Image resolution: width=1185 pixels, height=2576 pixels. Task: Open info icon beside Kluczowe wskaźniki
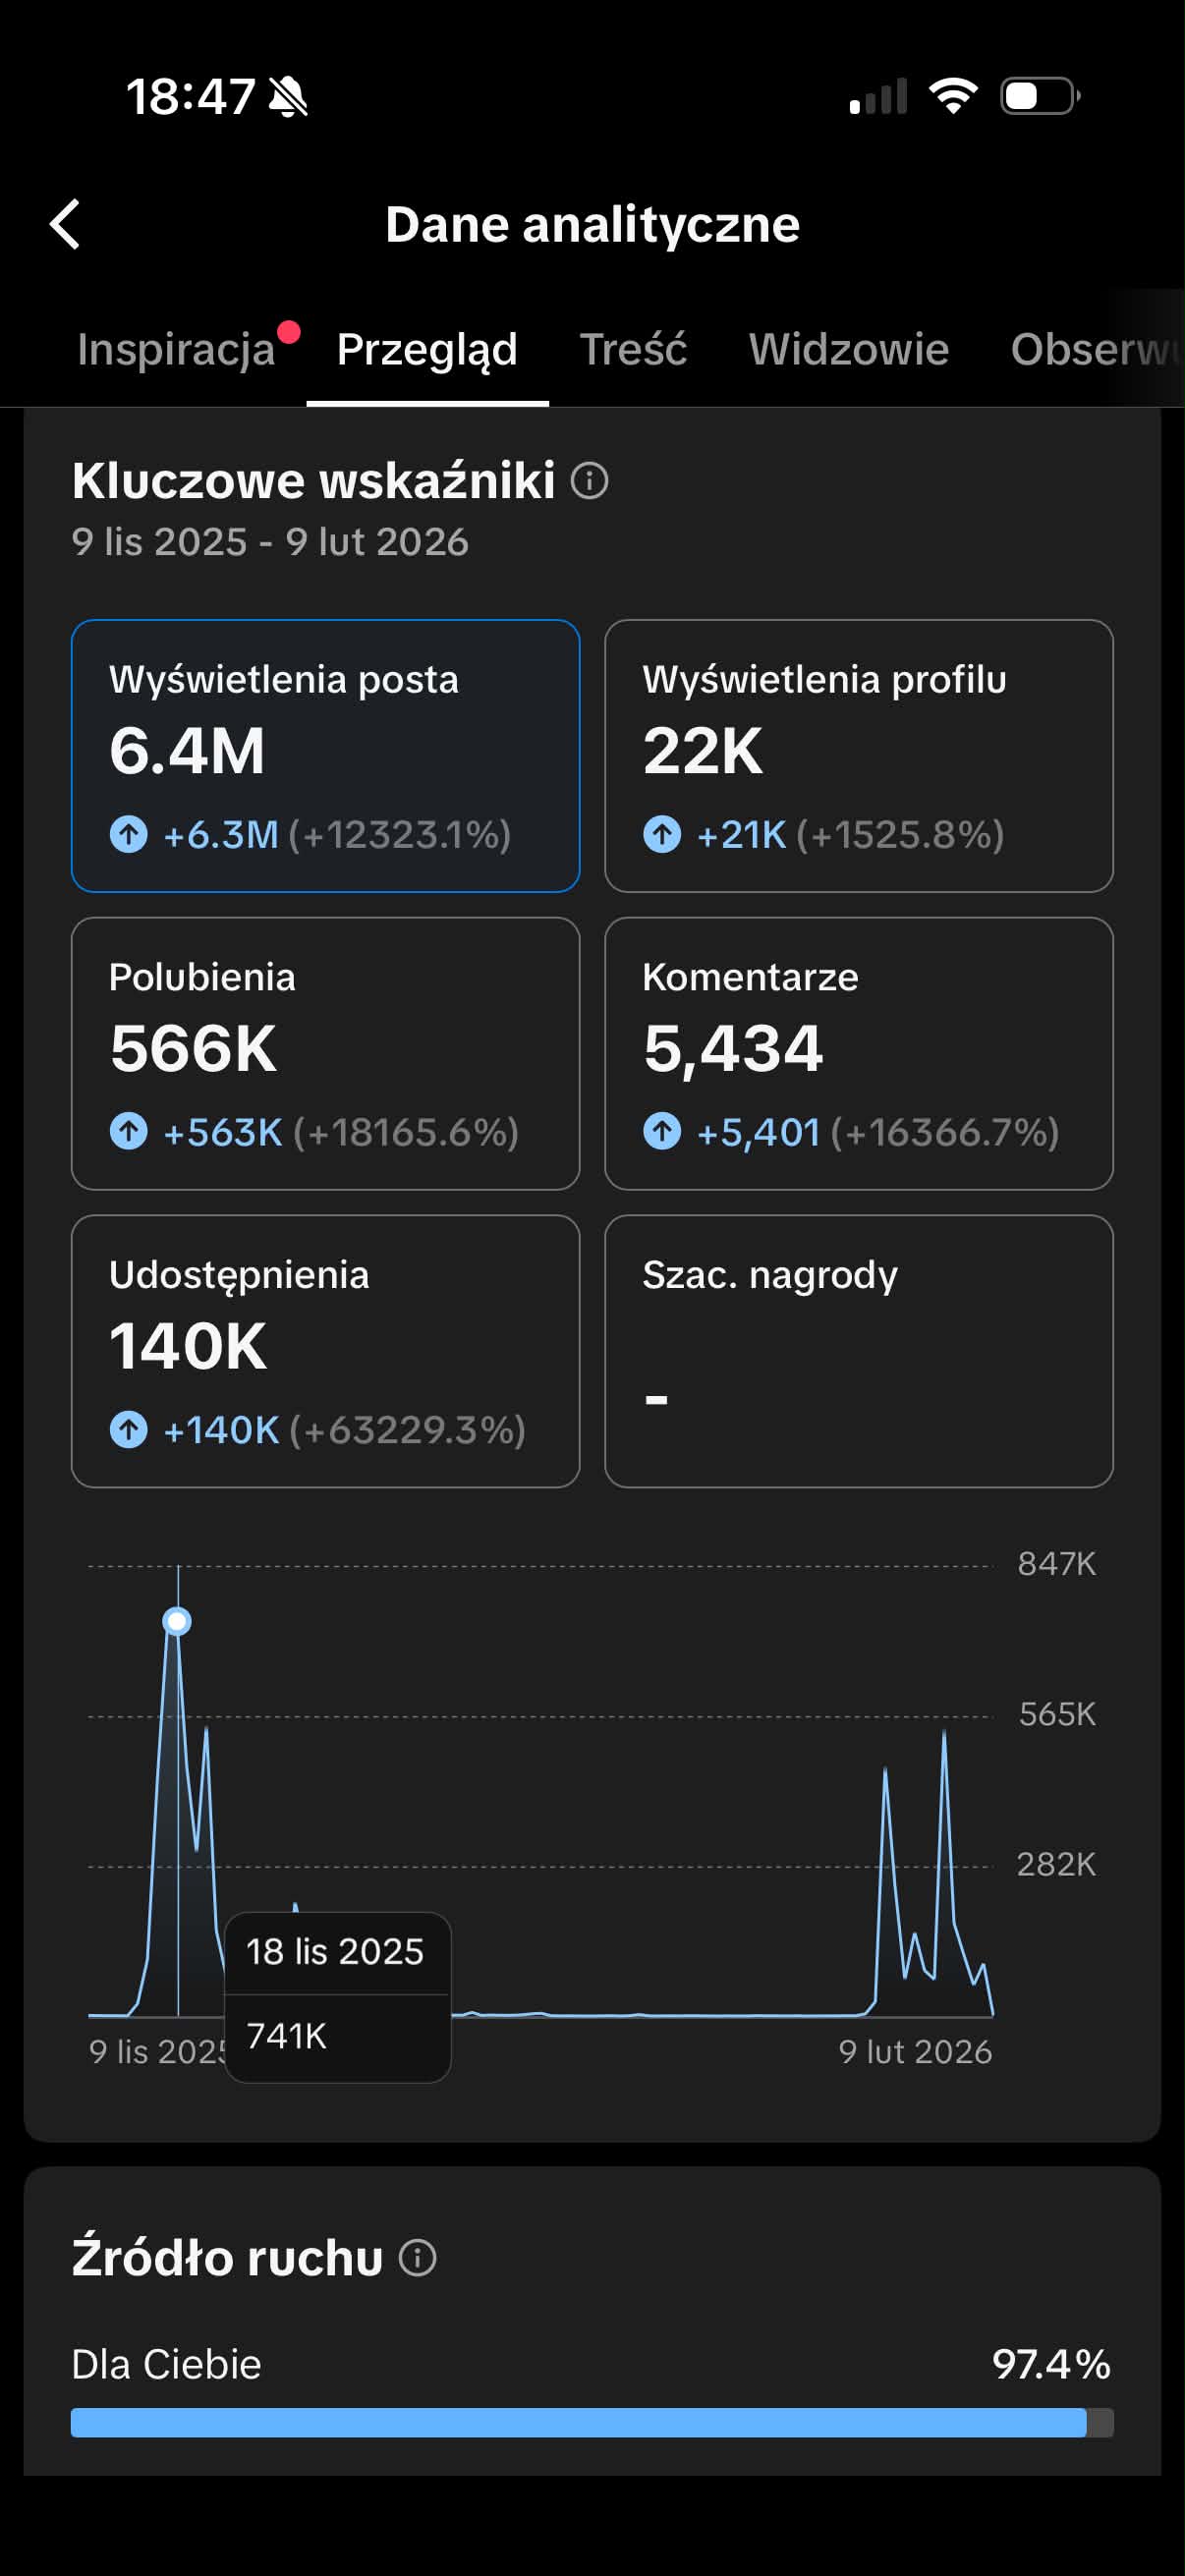pyautogui.click(x=589, y=481)
